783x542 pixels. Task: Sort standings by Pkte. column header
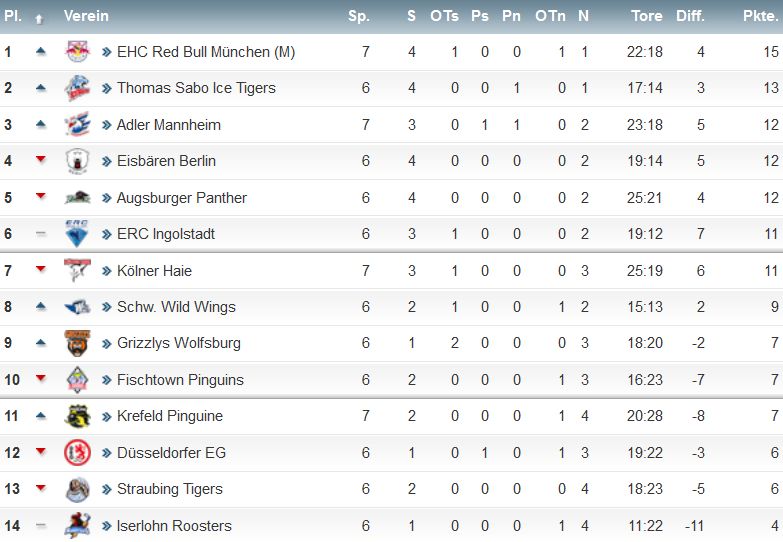pyautogui.click(x=761, y=16)
